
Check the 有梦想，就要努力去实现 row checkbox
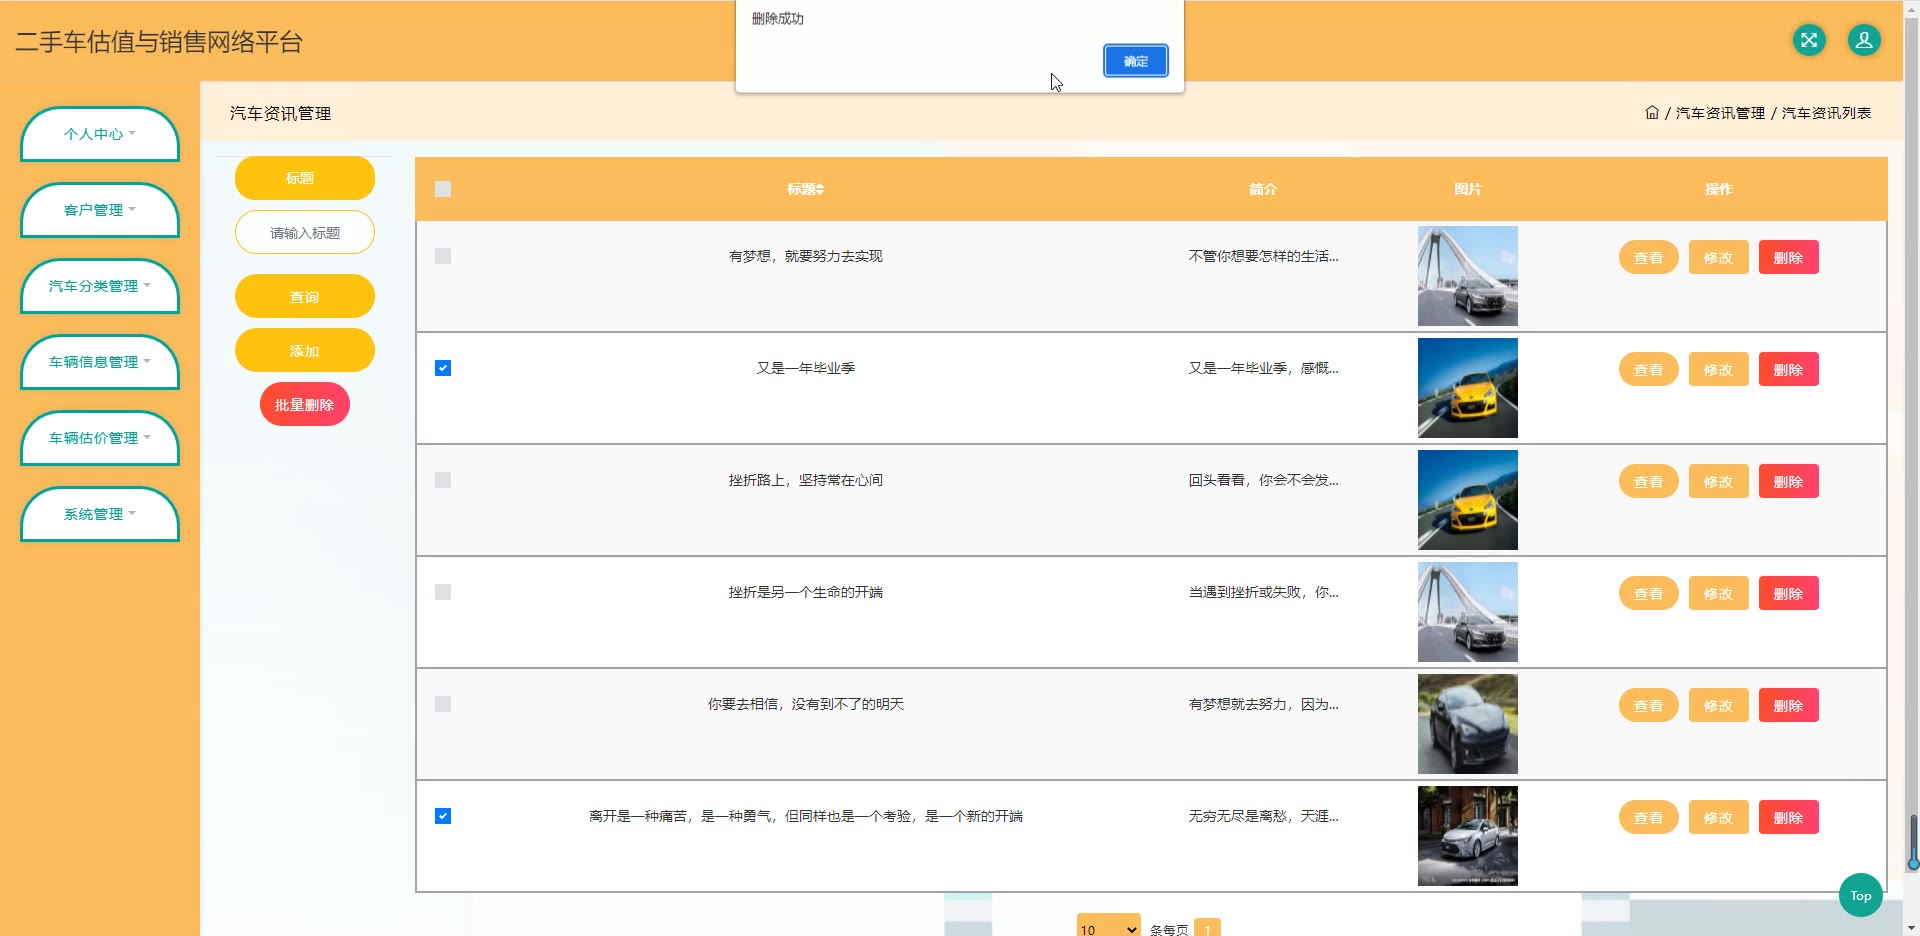[443, 256]
